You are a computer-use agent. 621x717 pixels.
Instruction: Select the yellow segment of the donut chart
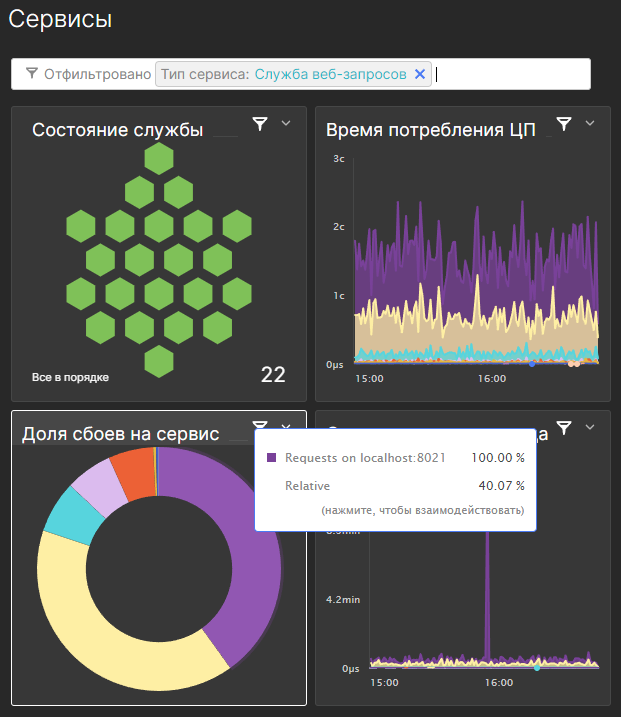tap(110, 640)
